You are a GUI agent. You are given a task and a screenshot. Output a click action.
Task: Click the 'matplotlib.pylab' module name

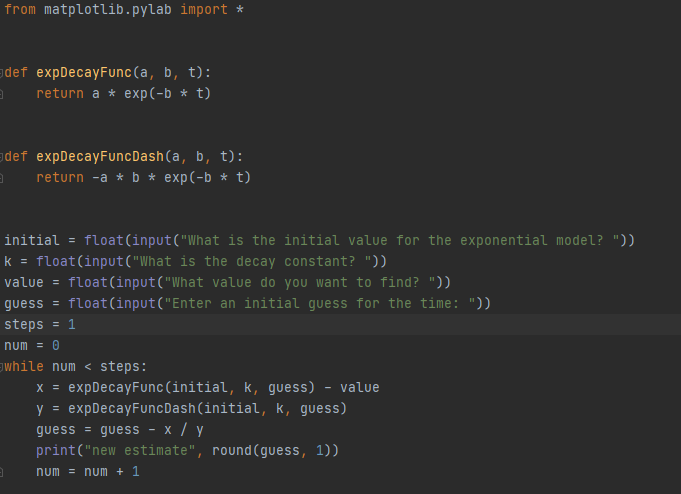pos(108,10)
